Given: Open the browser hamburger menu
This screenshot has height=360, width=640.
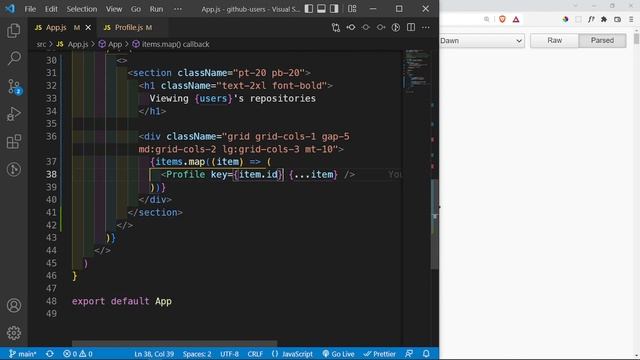Looking at the screenshot, I should pos(631,19).
